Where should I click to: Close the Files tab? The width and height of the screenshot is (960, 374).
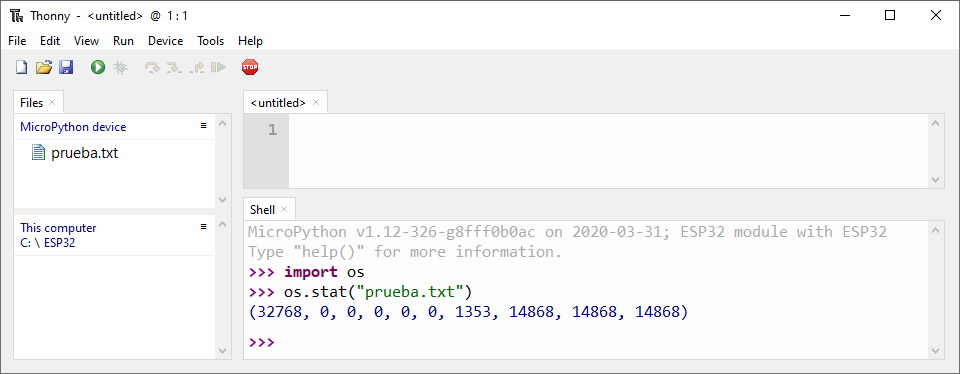click(52, 102)
